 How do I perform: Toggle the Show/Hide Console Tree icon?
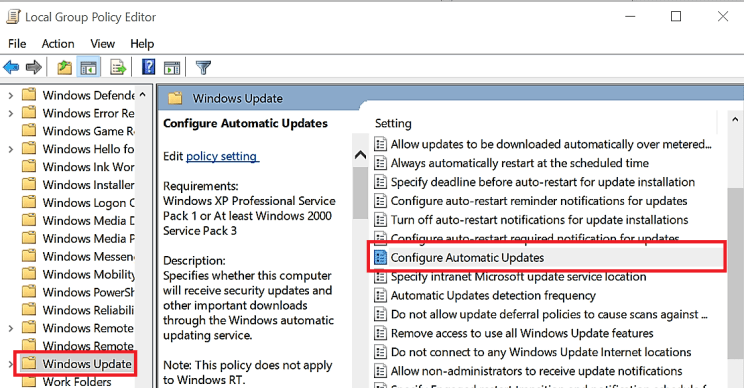[x=88, y=67]
